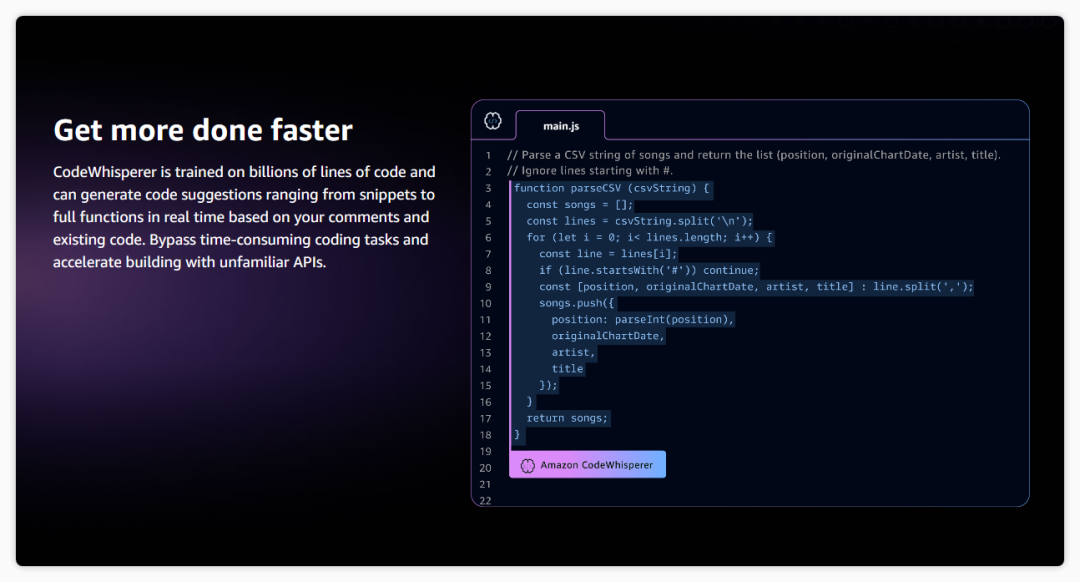Click the 'function parseCSV (csvString) {' line
The width and height of the screenshot is (1080, 582).
612,188
